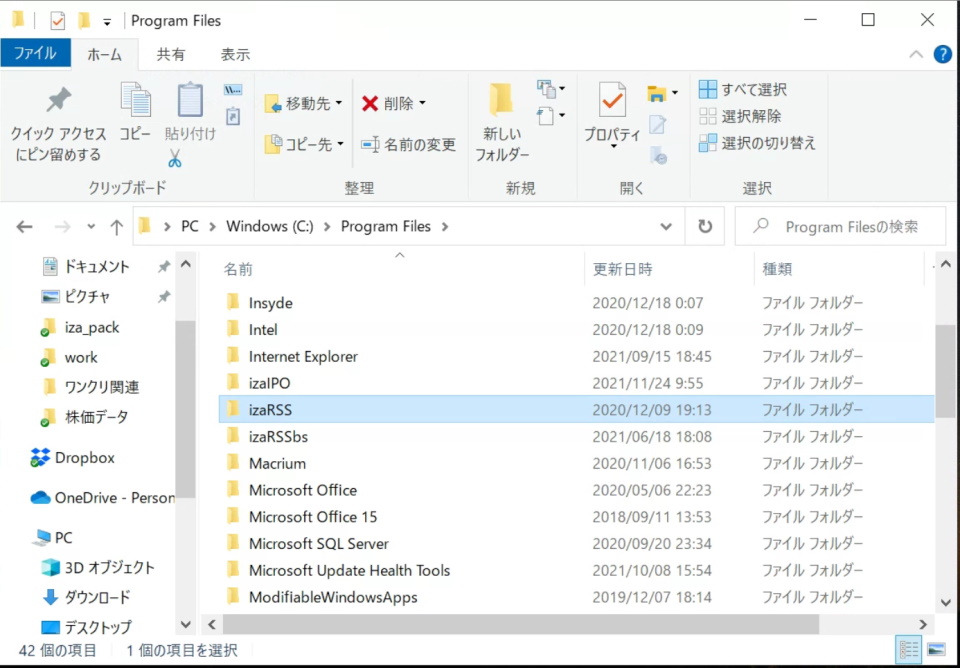This screenshot has width=960, height=668.
Task: Select ダウンロード in the navigation pane
Action: tap(86, 597)
